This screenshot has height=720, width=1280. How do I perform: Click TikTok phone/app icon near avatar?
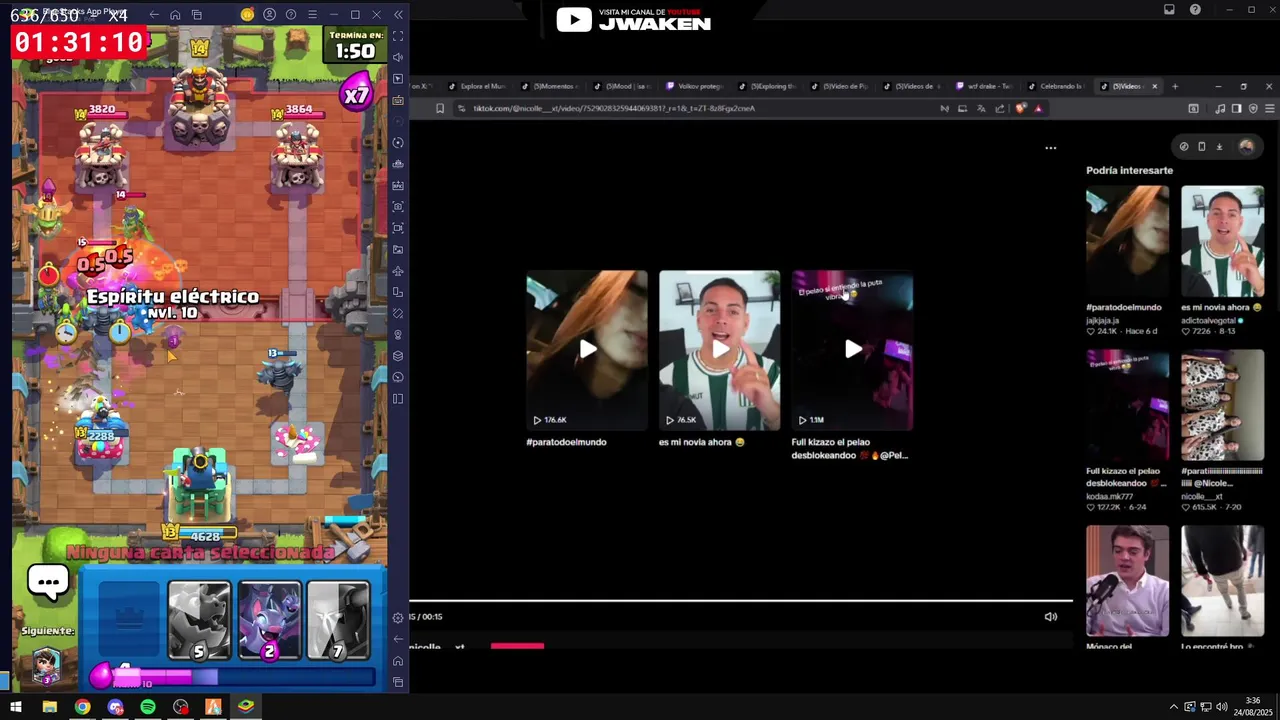click(x=1201, y=146)
